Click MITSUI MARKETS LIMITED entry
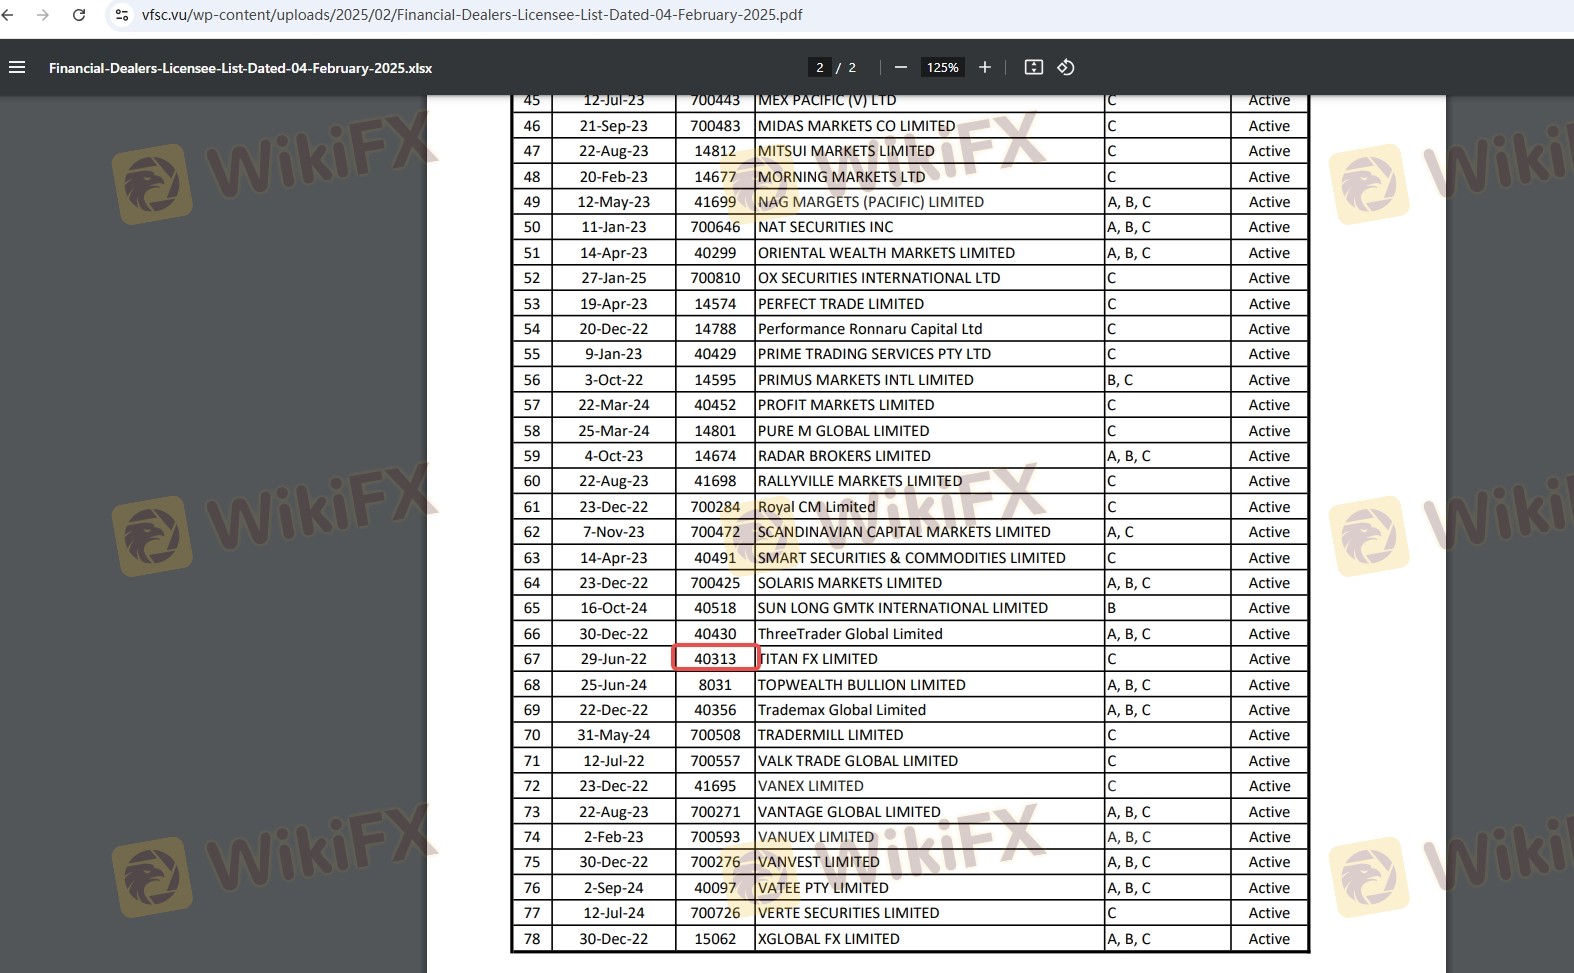Viewport: 1574px width, 973px height. pyautogui.click(x=846, y=151)
